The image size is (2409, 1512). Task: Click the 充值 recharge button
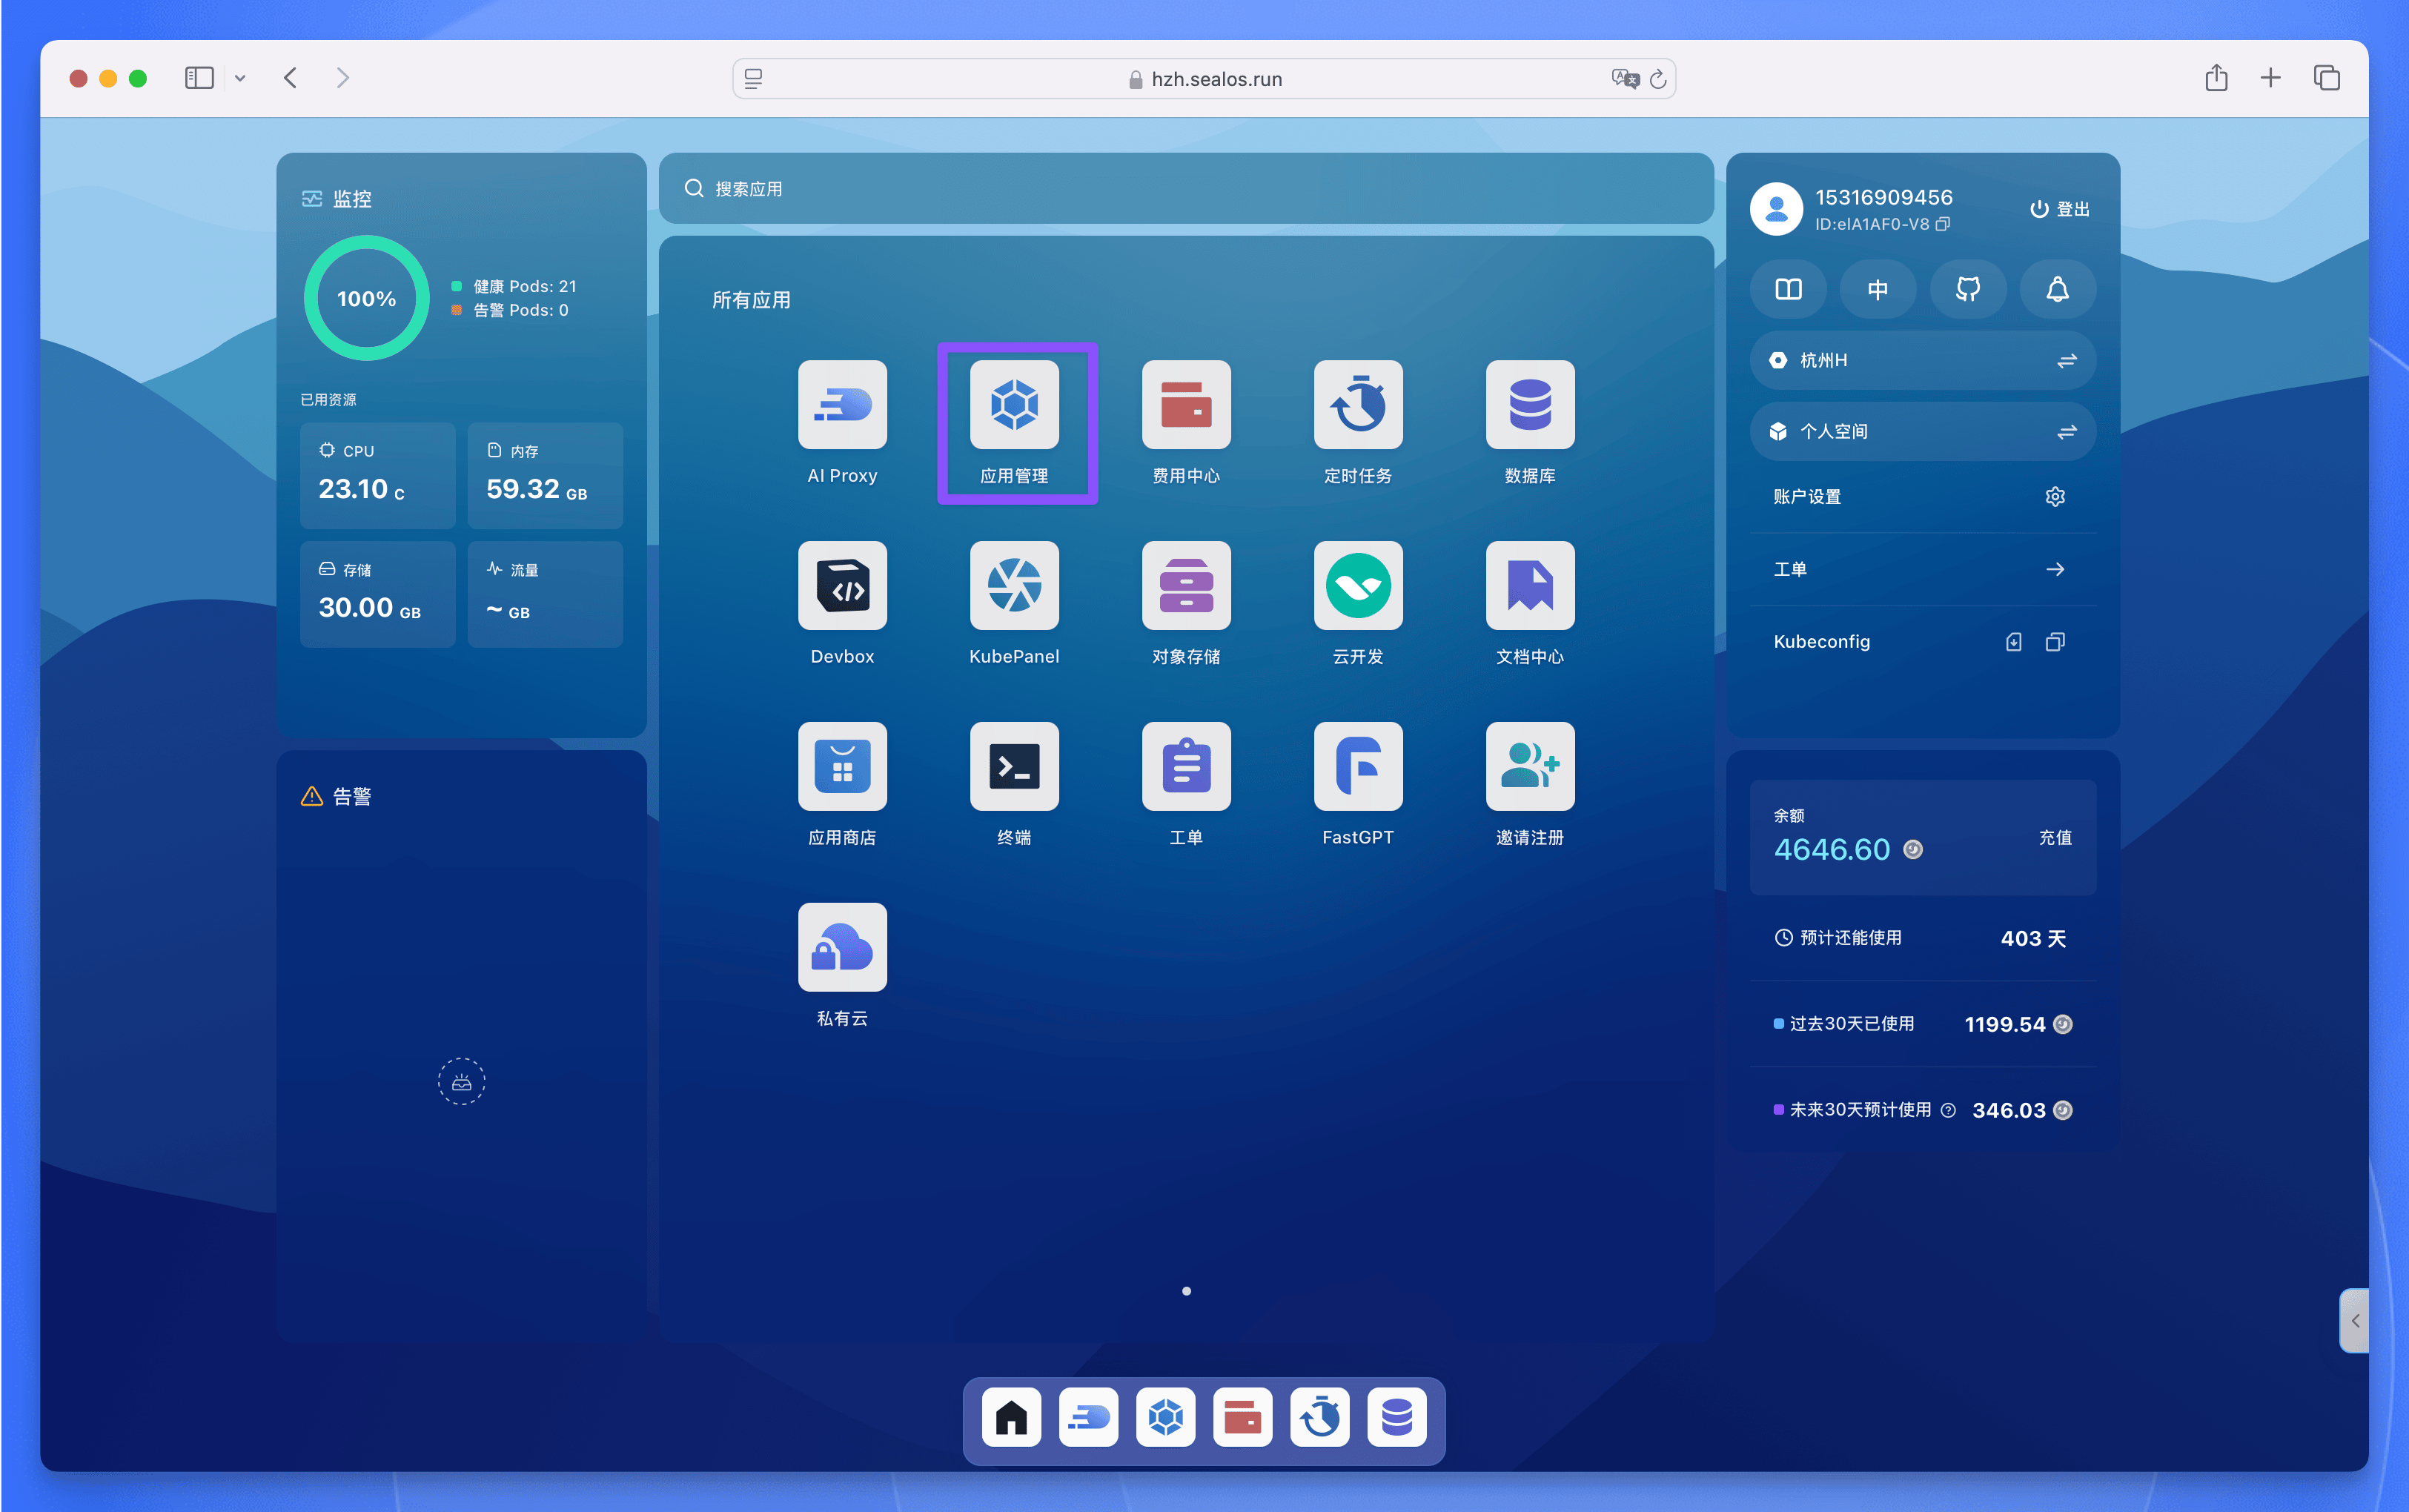(2055, 838)
